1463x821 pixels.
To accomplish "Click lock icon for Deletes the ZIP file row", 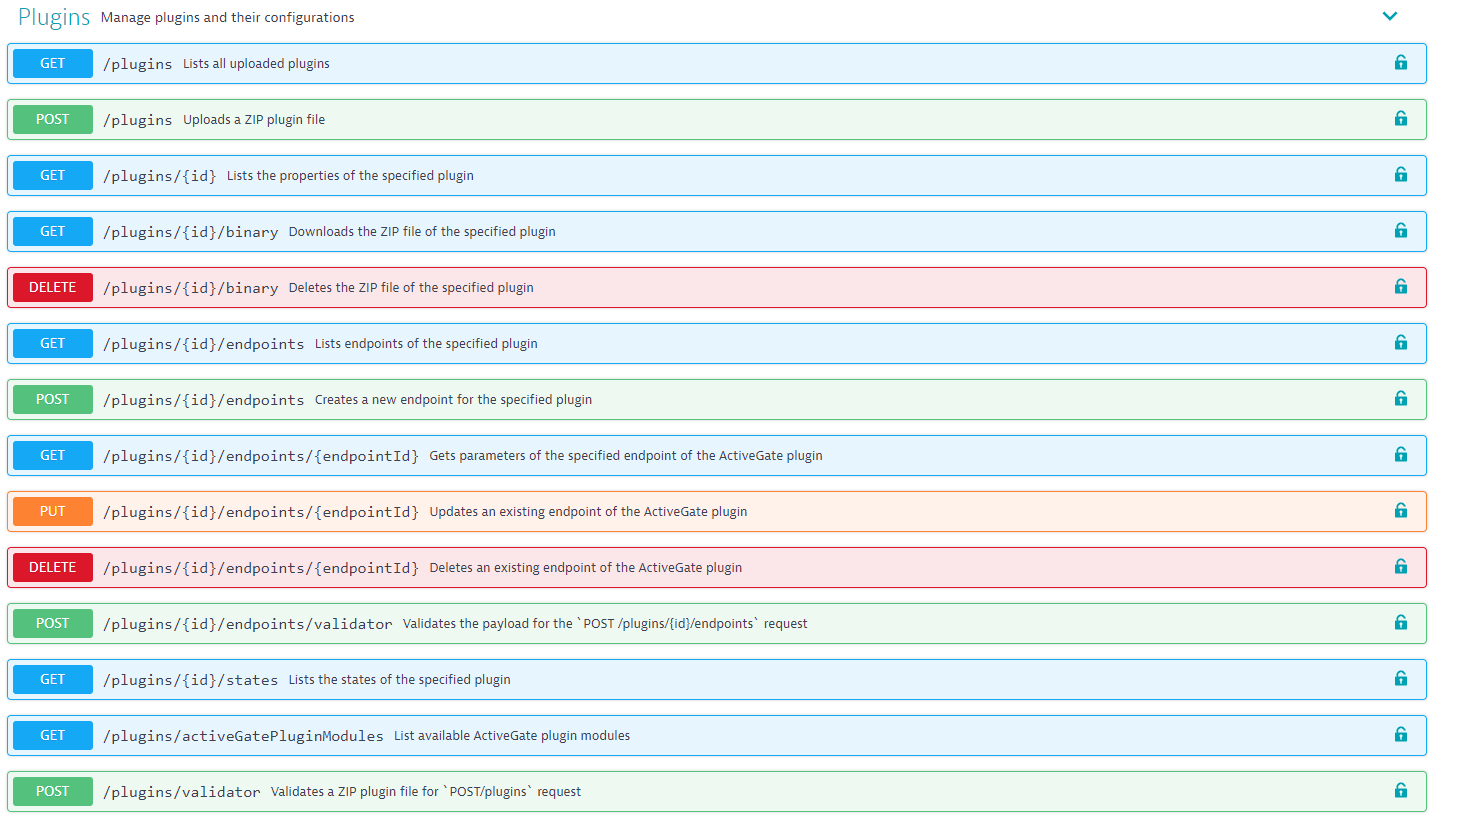I will [1401, 287].
